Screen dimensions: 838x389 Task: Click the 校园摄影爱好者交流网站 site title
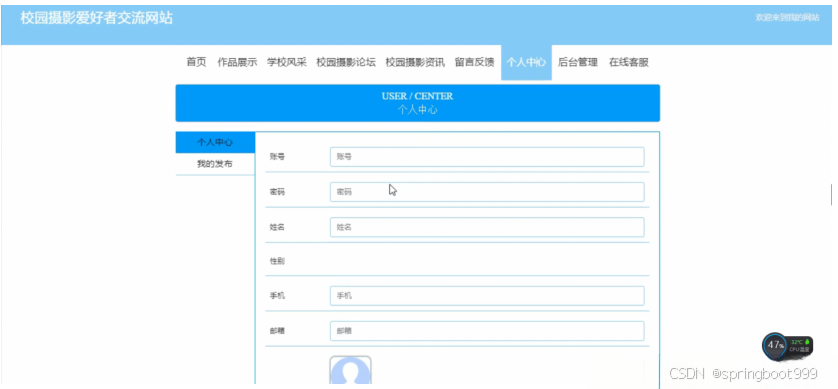pyautogui.click(x=97, y=18)
